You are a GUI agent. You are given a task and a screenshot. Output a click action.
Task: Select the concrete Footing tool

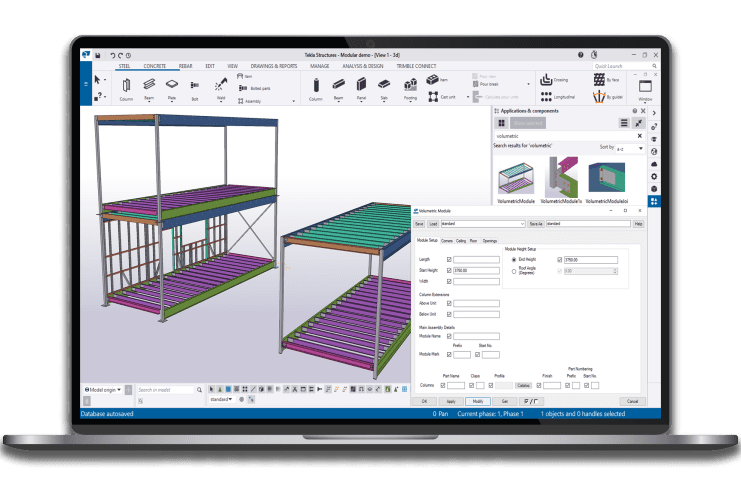pyautogui.click(x=410, y=86)
